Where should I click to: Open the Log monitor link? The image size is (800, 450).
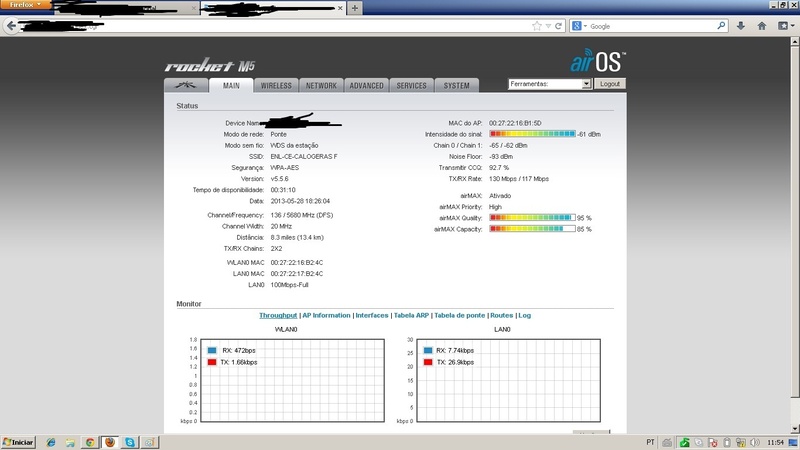click(x=524, y=315)
